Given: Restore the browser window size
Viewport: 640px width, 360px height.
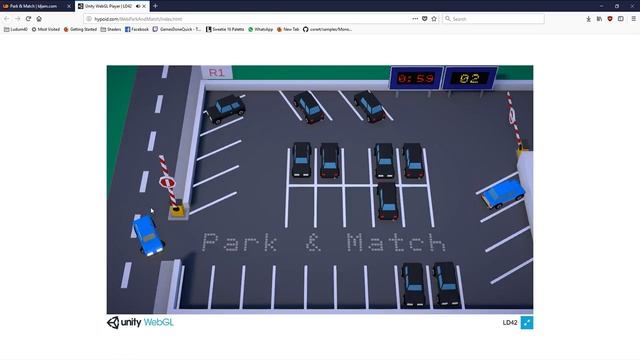Looking at the screenshot, I should click(x=617, y=6).
